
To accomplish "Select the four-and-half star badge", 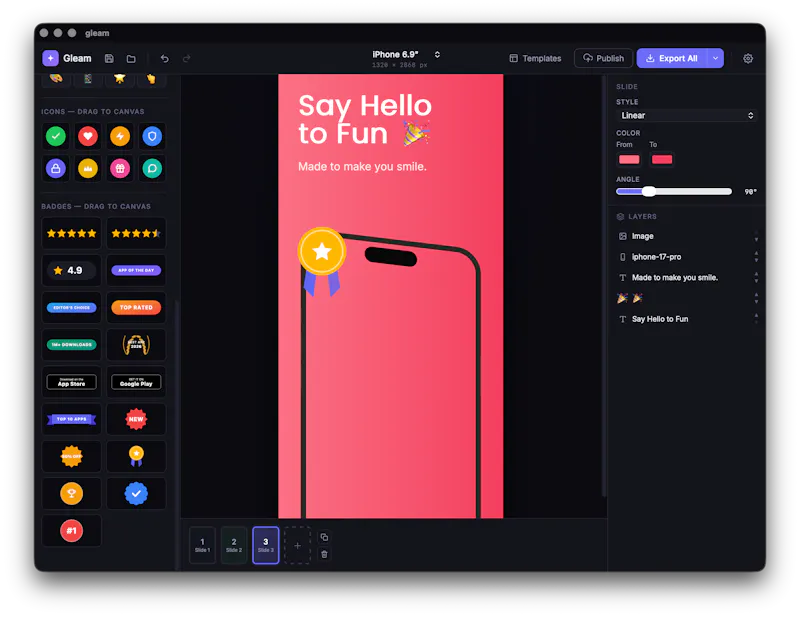I will pos(136,233).
